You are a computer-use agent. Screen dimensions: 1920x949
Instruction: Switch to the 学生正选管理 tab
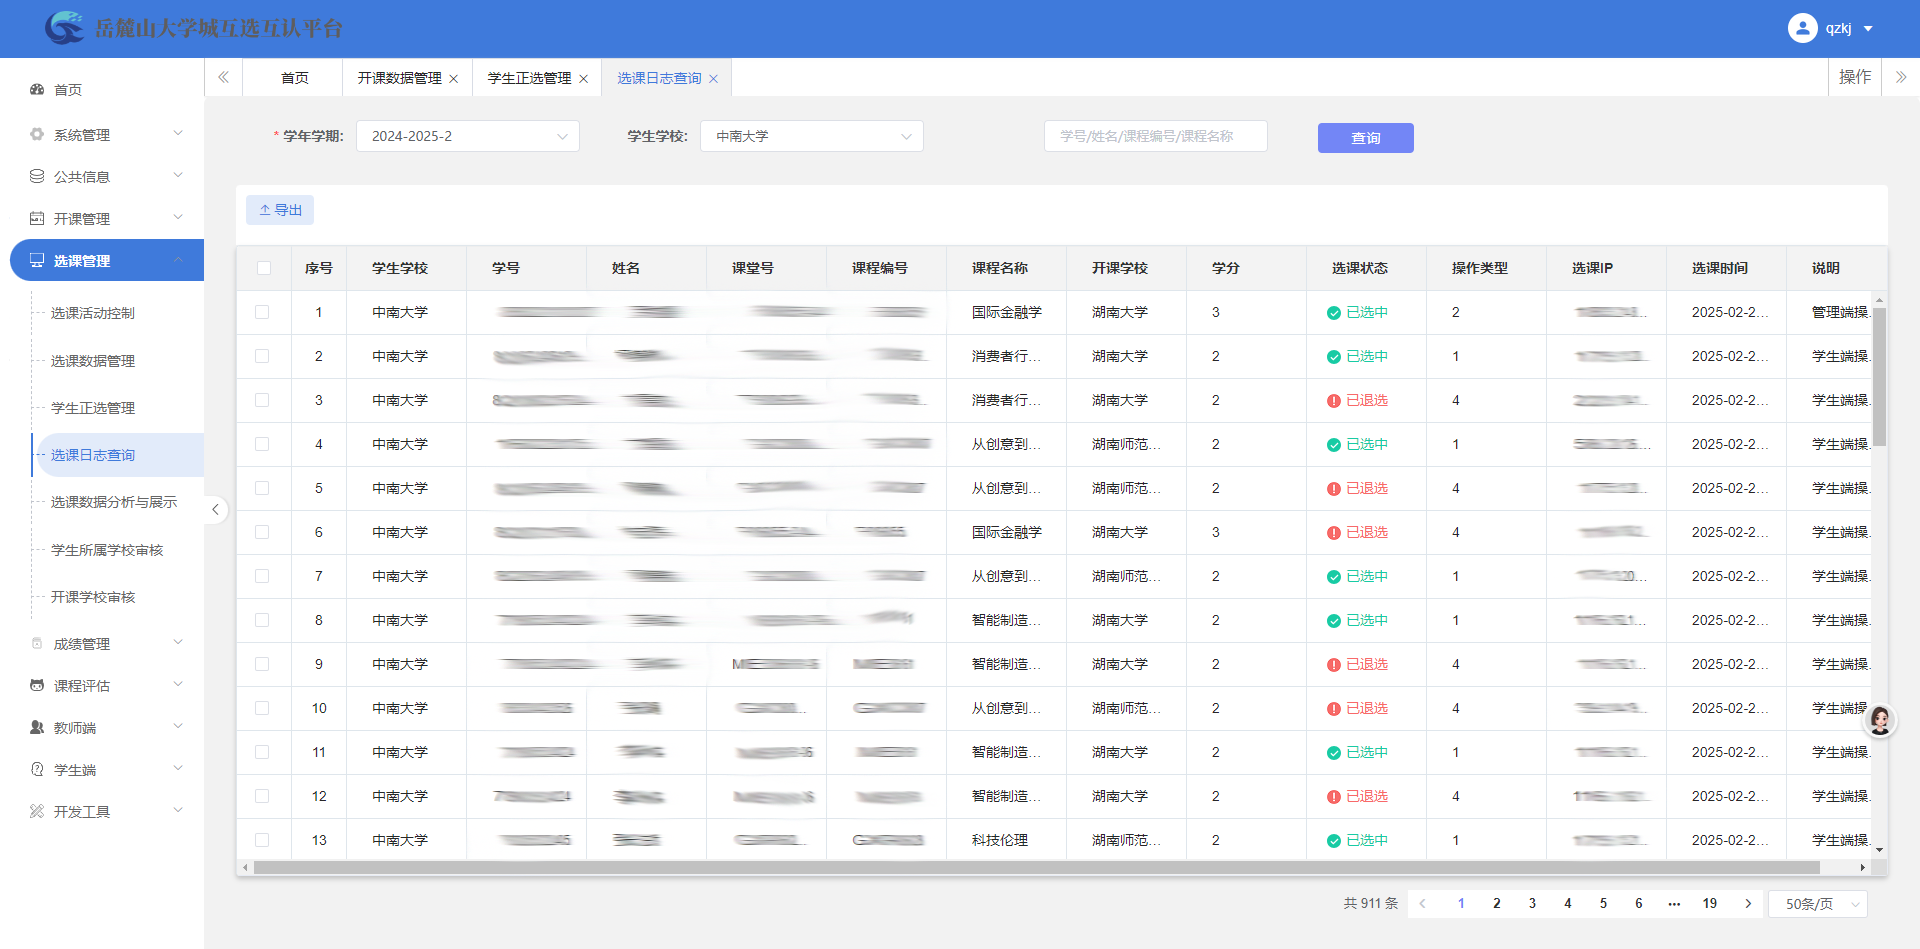click(x=529, y=78)
